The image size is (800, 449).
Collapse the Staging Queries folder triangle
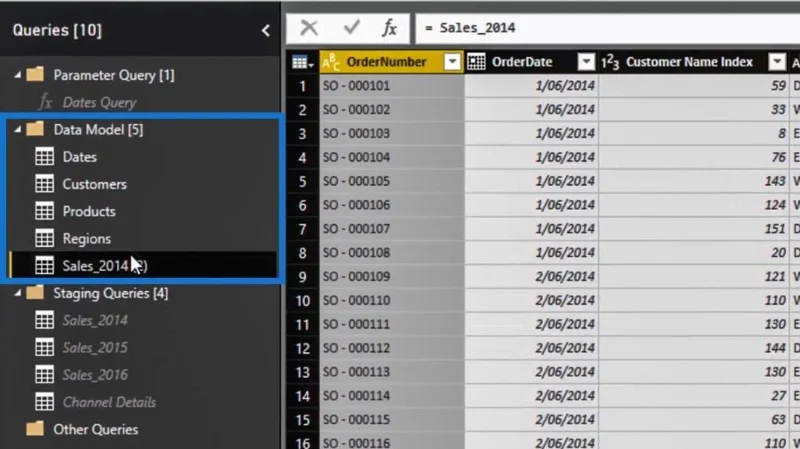point(18,293)
